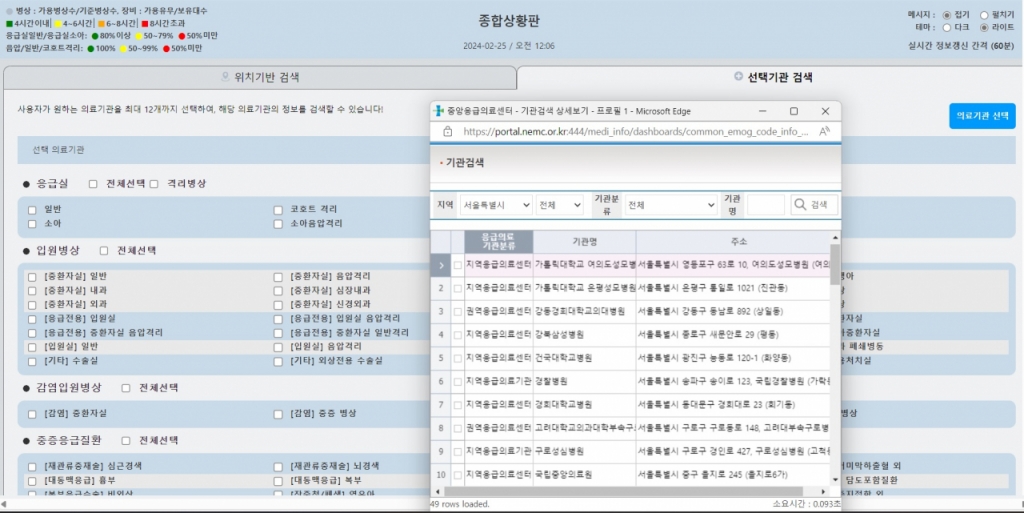Image resolution: width=1024 pixels, height=513 pixels.
Task: Click the read aloud icon in the popup address bar
Action: (824, 131)
